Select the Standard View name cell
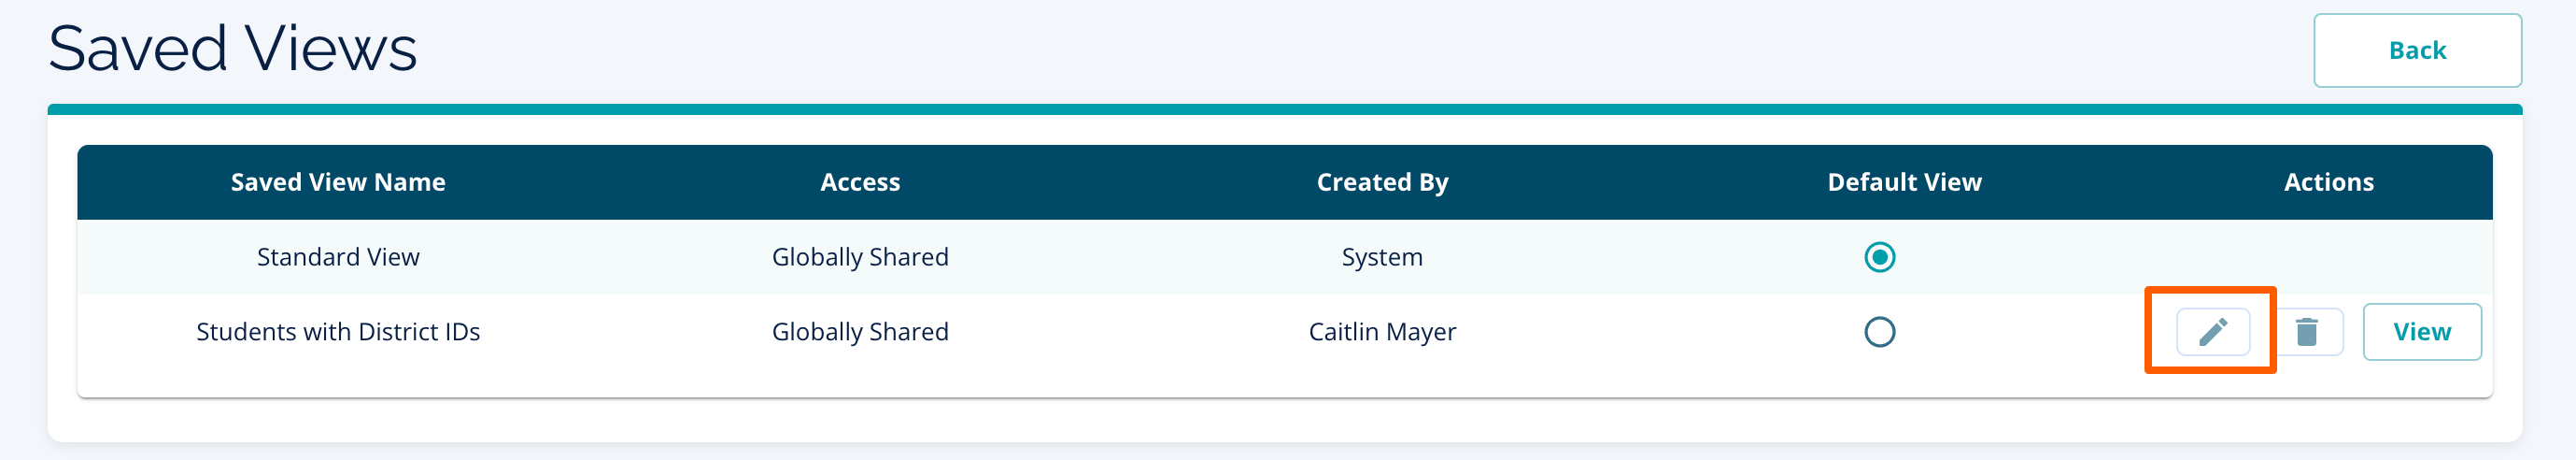2576x460 pixels. pos(338,257)
